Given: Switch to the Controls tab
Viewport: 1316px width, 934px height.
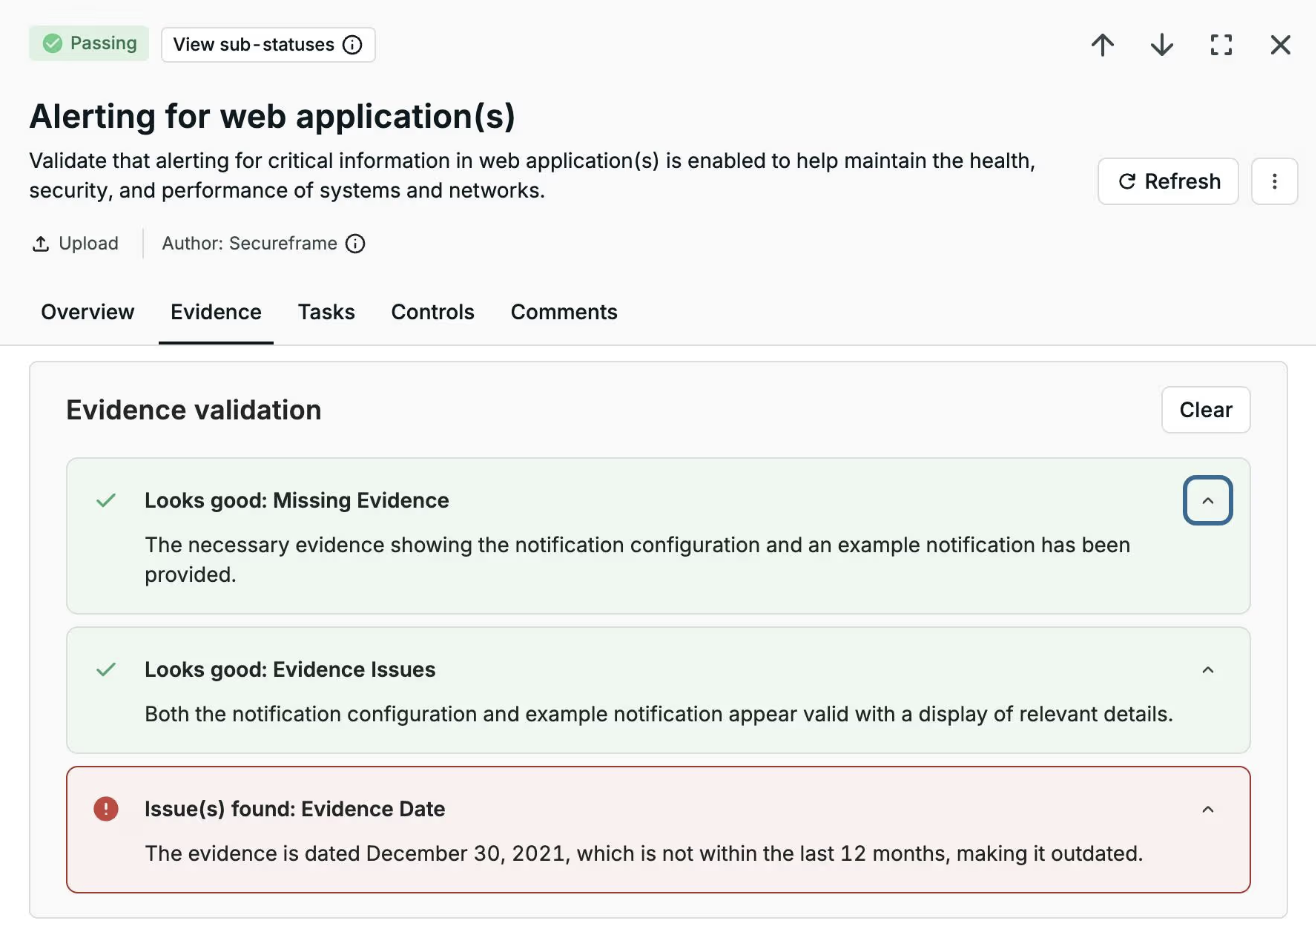Looking at the screenshot, I should pyautogui.click(x=433, y=312).
